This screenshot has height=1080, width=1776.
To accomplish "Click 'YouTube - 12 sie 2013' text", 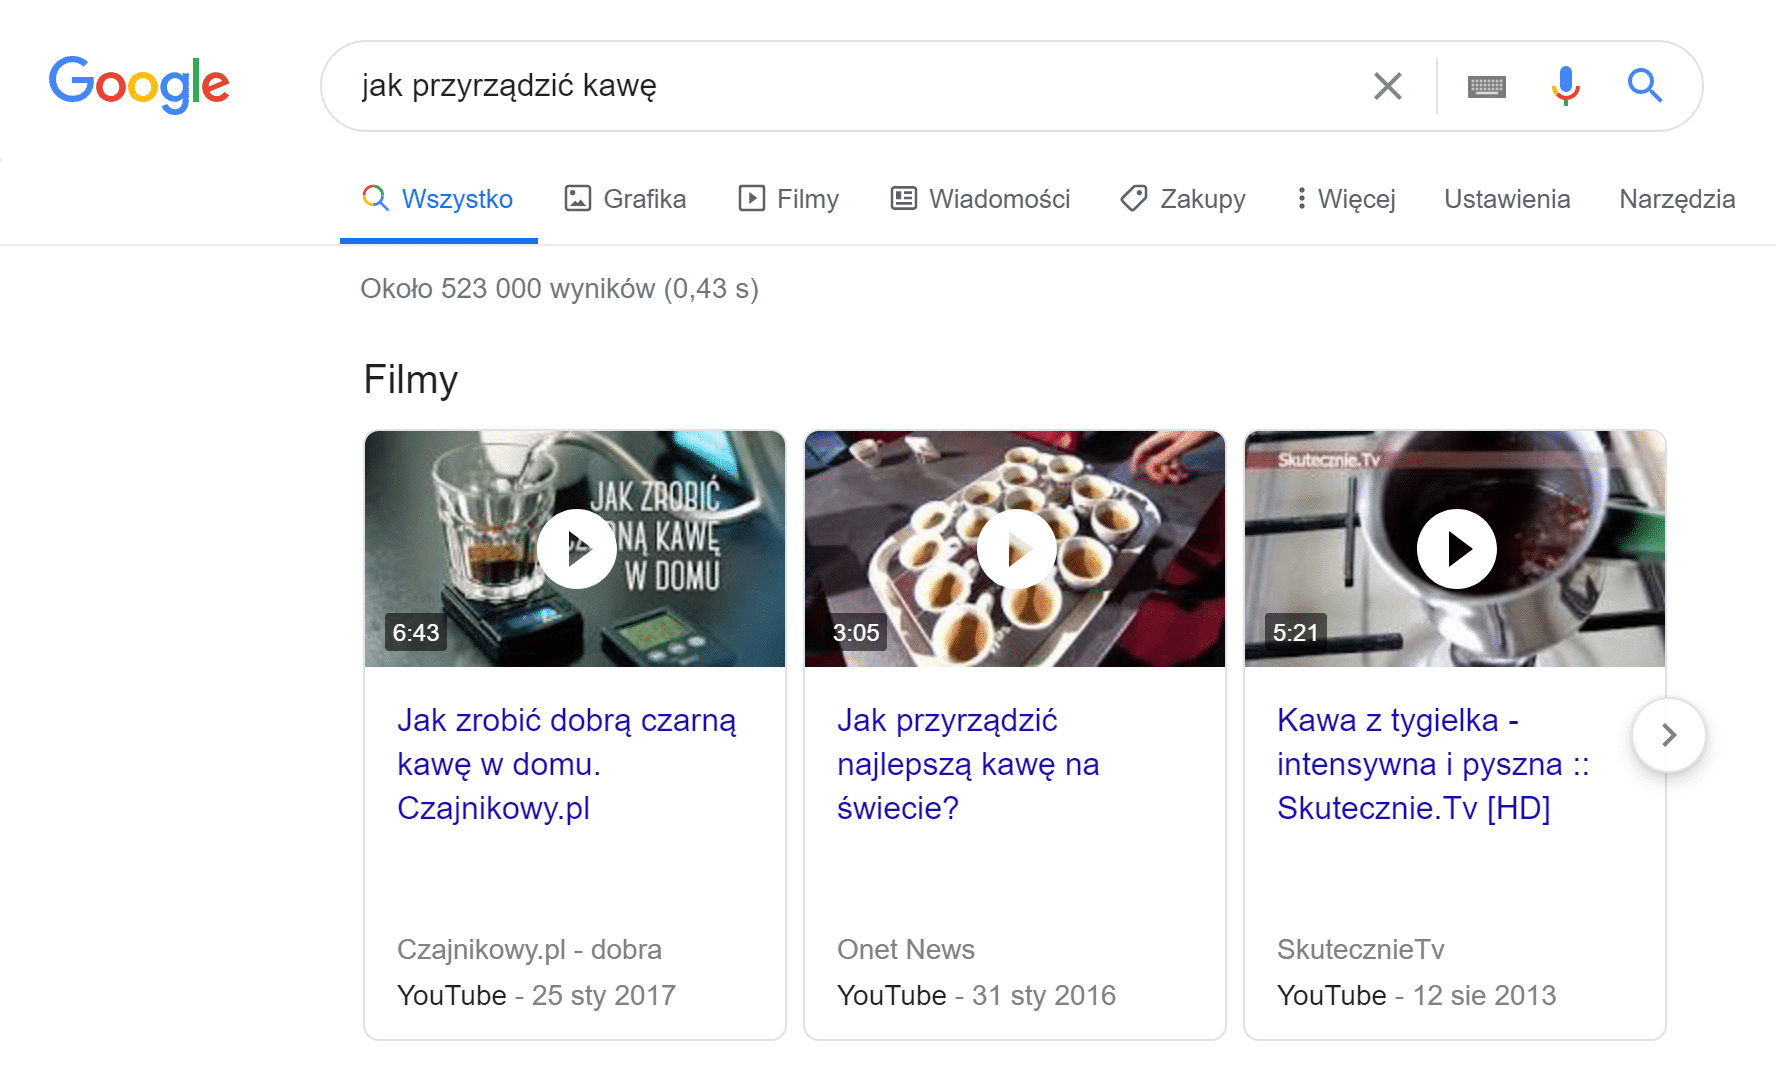I will [x=1416, y=995].
